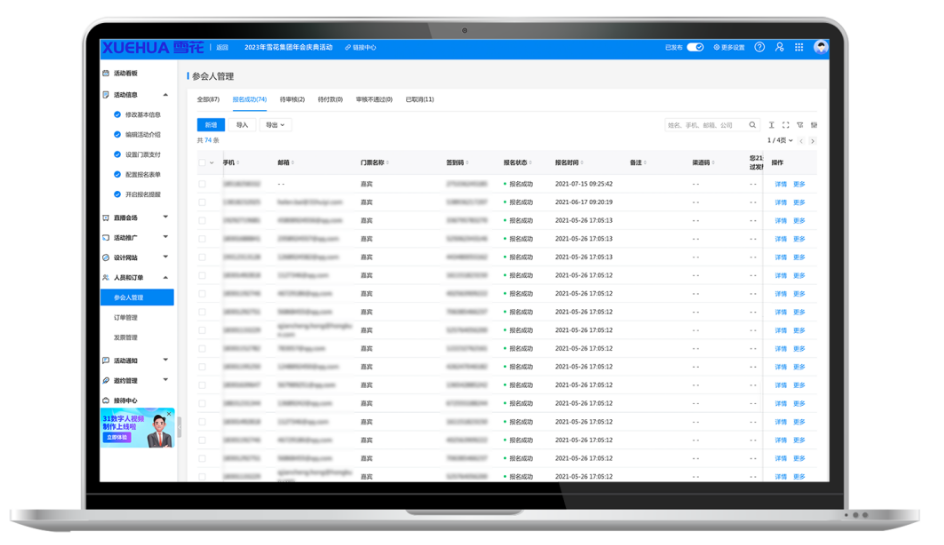The width and height of the screenshot is (944, 545).
Task: Click check icon beside 开启报名提醒
Action: coord(117,195)
